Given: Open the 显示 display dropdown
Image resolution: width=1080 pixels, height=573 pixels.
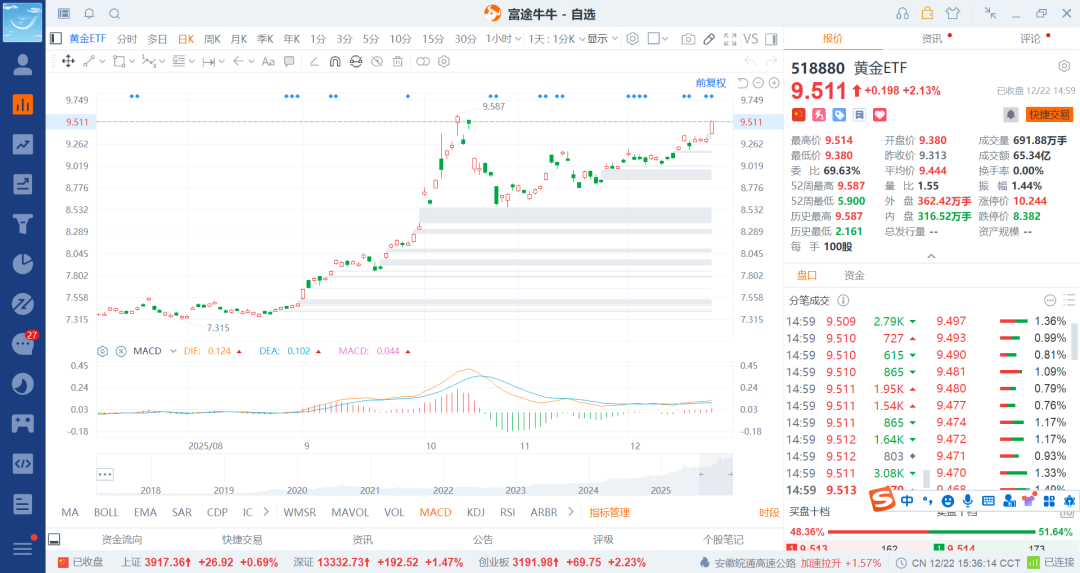Looking at the screenshot, I should tap(603, 39).
